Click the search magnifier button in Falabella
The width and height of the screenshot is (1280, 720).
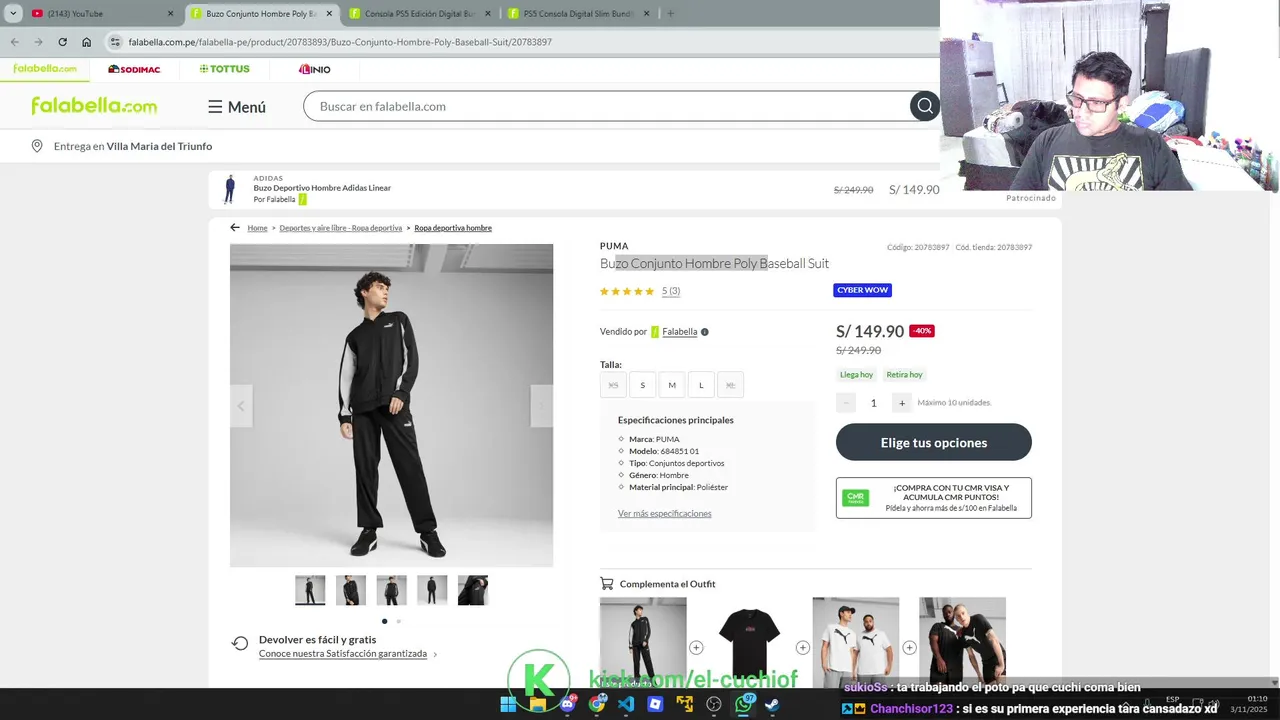(925, 106)
